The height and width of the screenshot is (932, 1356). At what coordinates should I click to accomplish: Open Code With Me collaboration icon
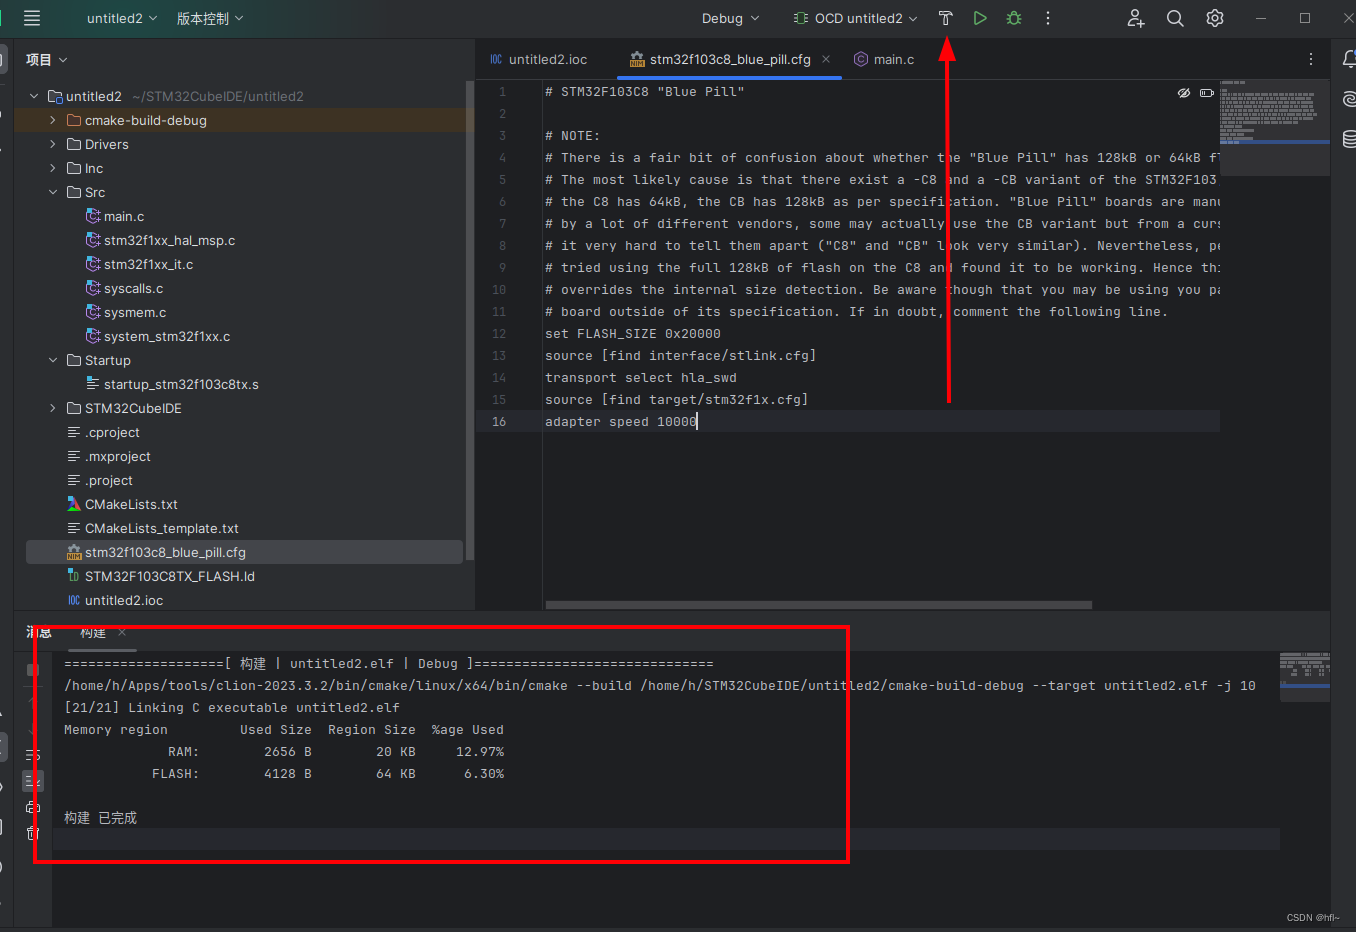coord(1135,17)
